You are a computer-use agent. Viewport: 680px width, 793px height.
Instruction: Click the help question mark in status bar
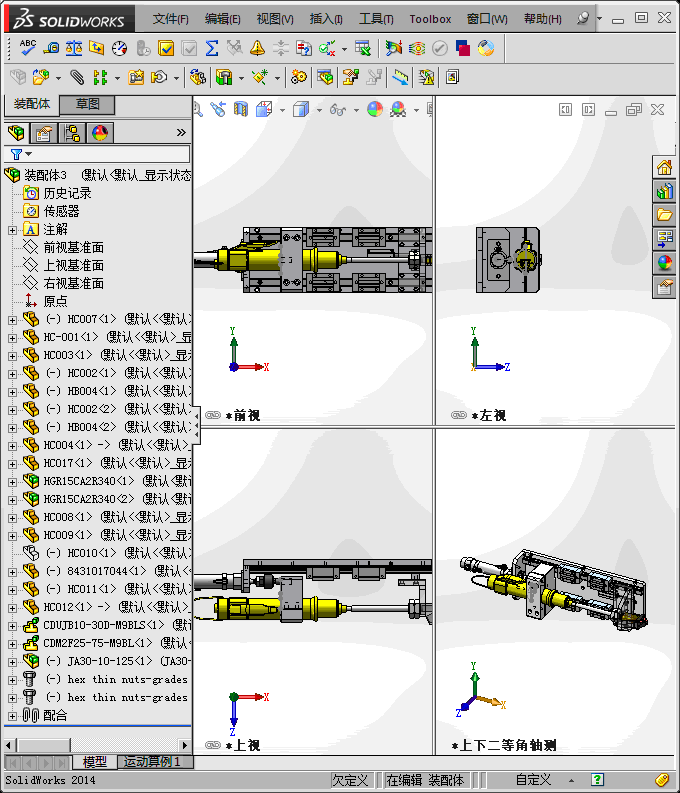pos(598,779)
